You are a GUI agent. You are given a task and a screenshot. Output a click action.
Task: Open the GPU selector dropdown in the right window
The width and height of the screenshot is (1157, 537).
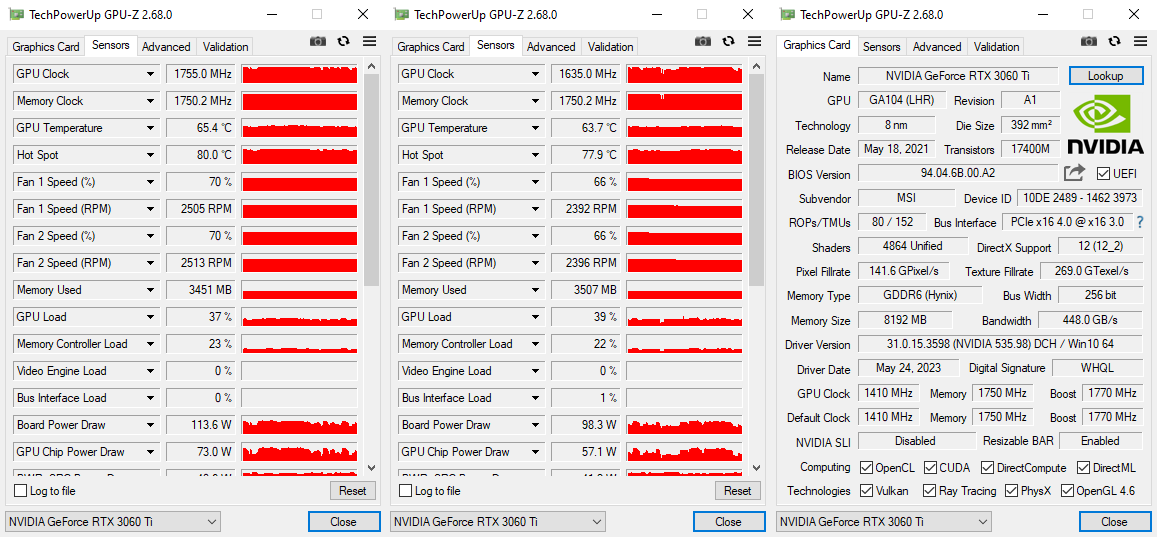pyautogui.click(x=884, y=522)
